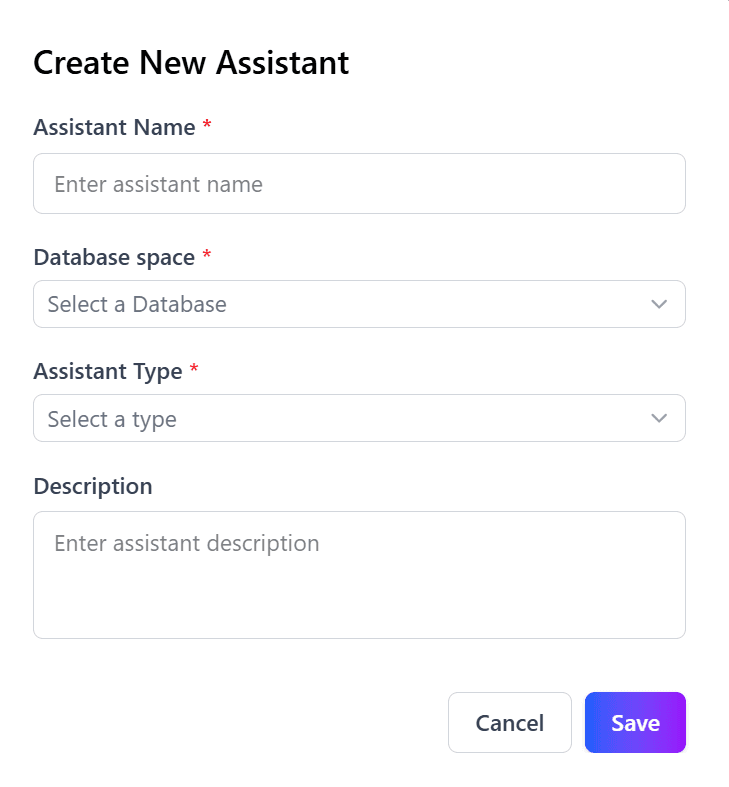The image size is (729, 787).
Task: Save the new assistant
Action: point(635,722)
